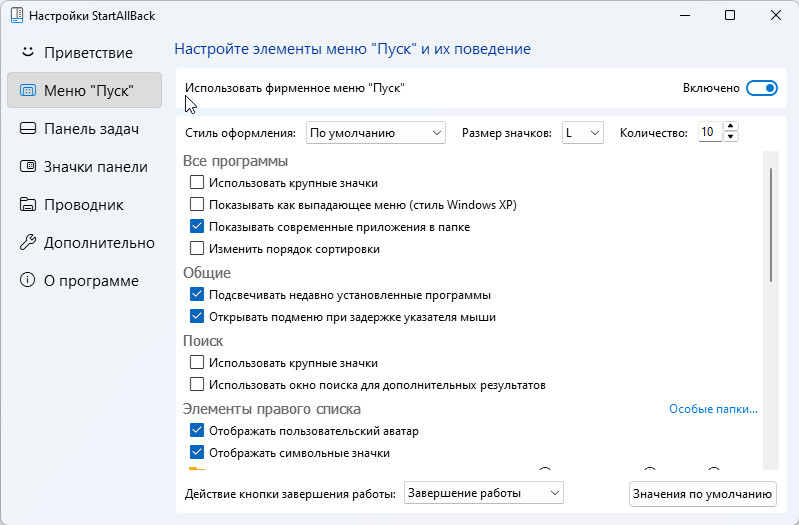
Task: Open the Размер значков dropdown
Action: [x=582, y=133]
